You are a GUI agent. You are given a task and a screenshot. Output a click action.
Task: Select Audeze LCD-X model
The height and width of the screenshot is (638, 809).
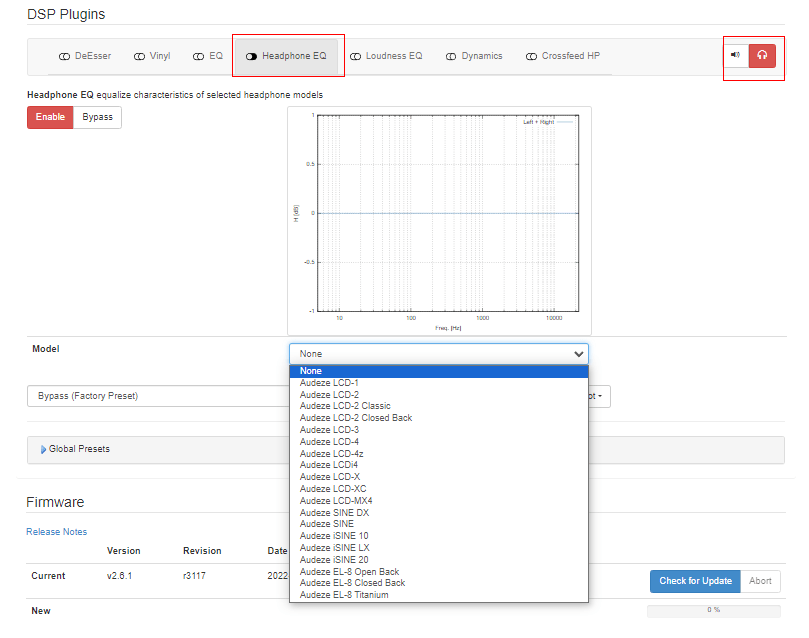(439, 477)
